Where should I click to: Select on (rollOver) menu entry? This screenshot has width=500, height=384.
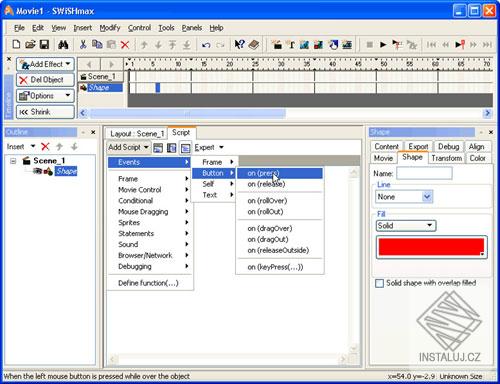point(280,201)
